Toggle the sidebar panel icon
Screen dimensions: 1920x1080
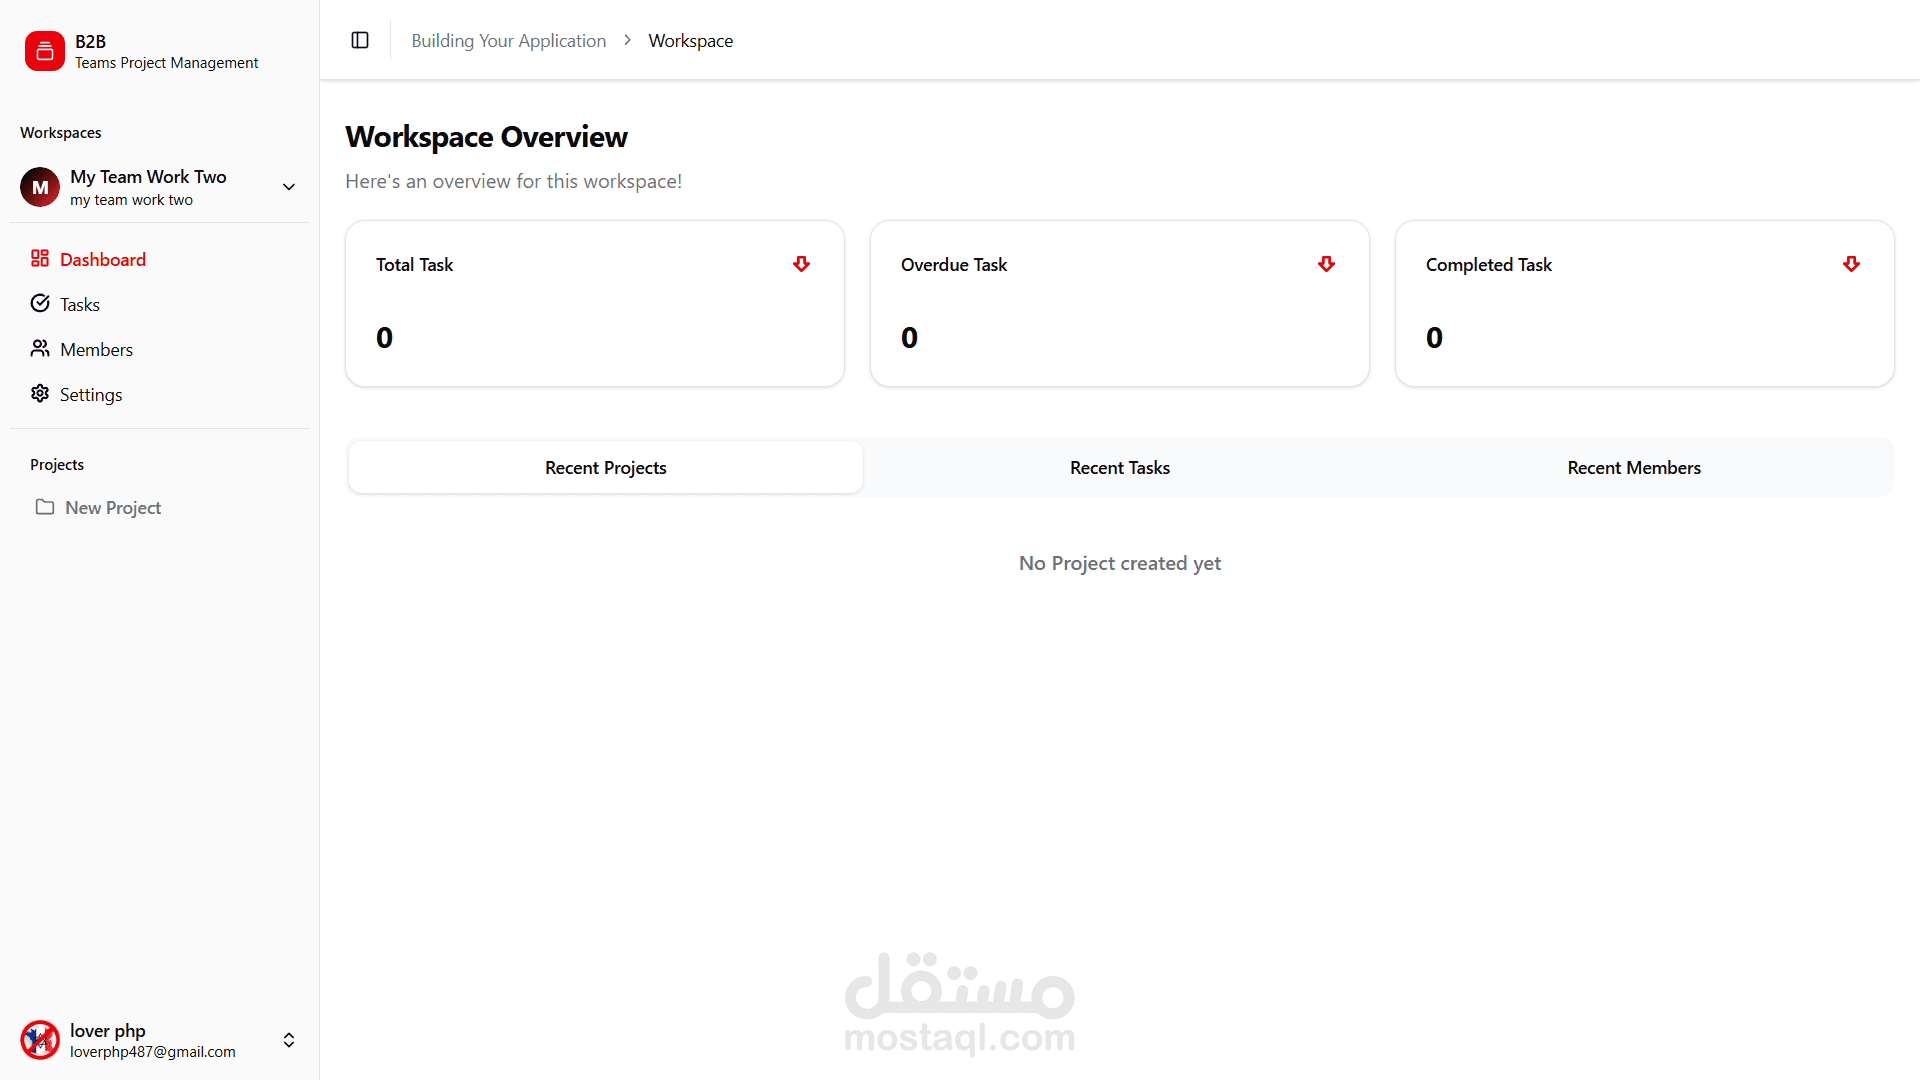(x=360, y=40)
